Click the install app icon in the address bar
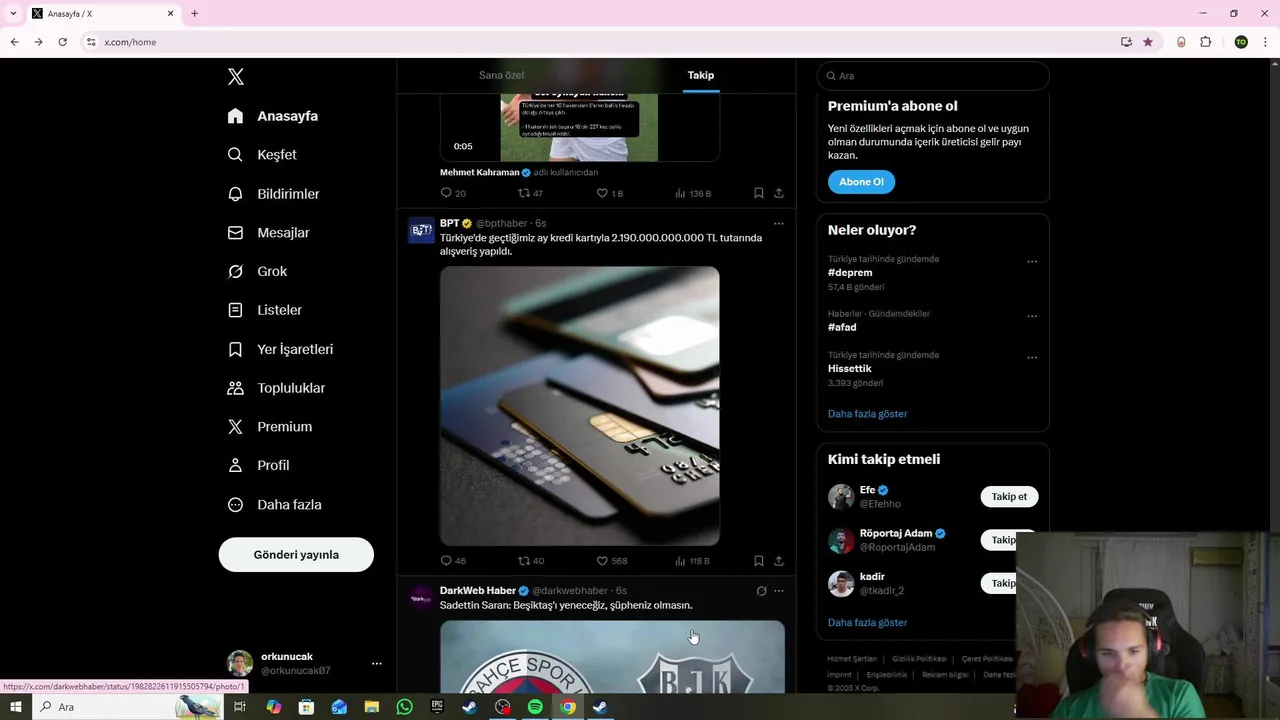Image resolution: width=1280 pixels, height=720 pixels. tap(1126, 42)
